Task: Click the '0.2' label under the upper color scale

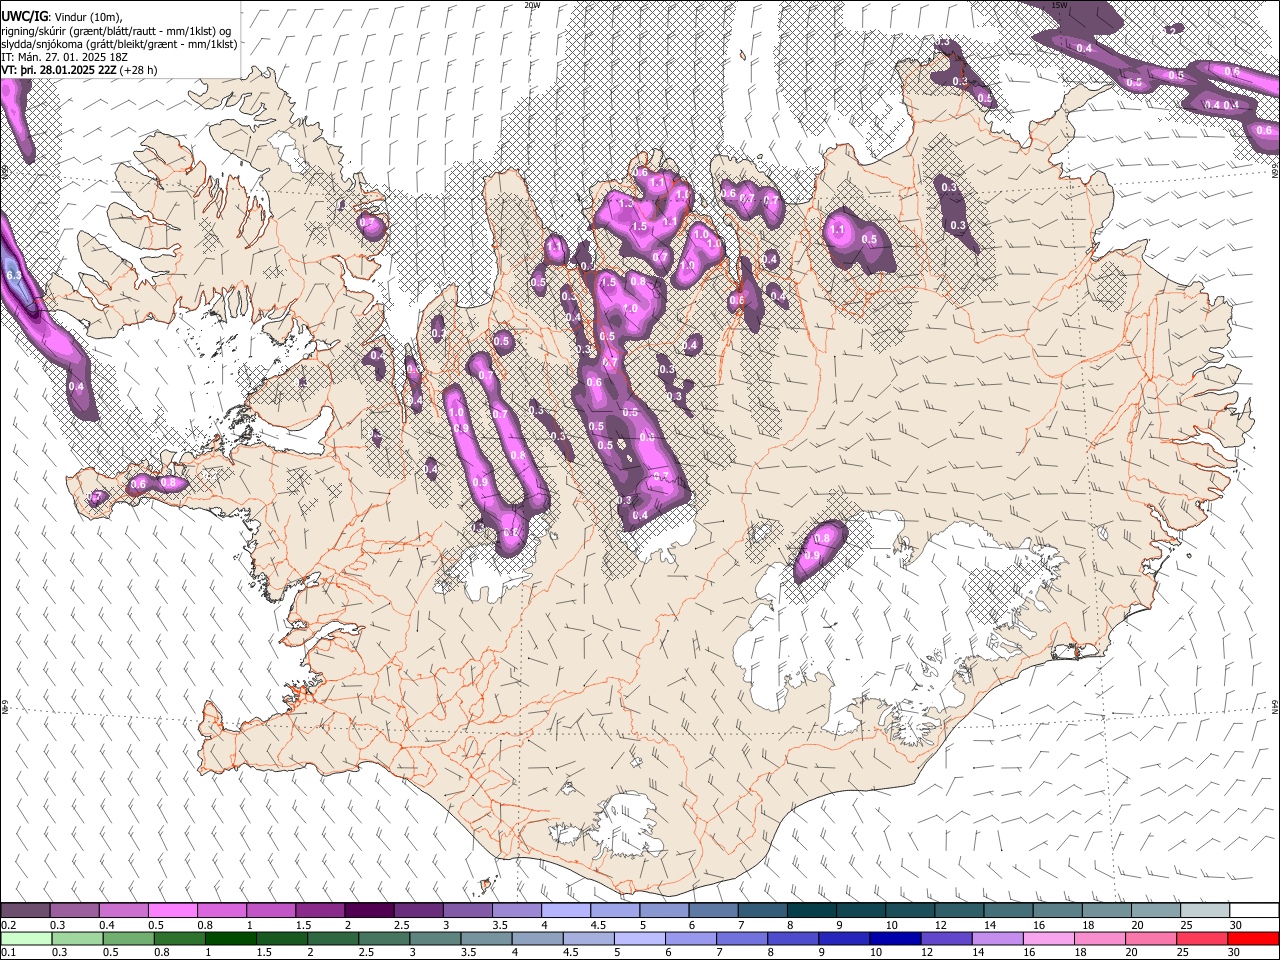Action: [8, 925]
